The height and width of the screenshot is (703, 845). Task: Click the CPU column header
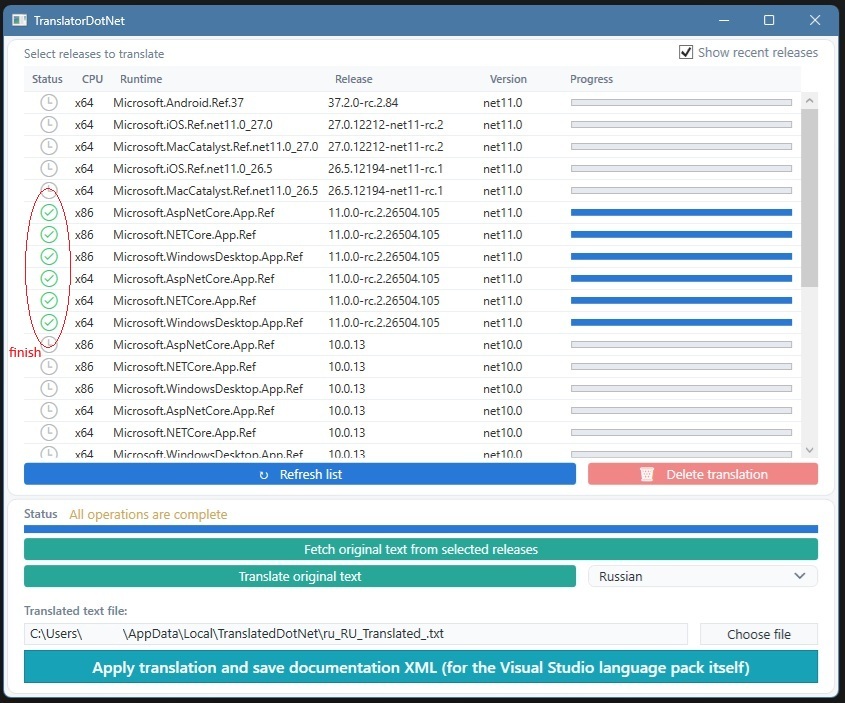(x=92, y=79)
